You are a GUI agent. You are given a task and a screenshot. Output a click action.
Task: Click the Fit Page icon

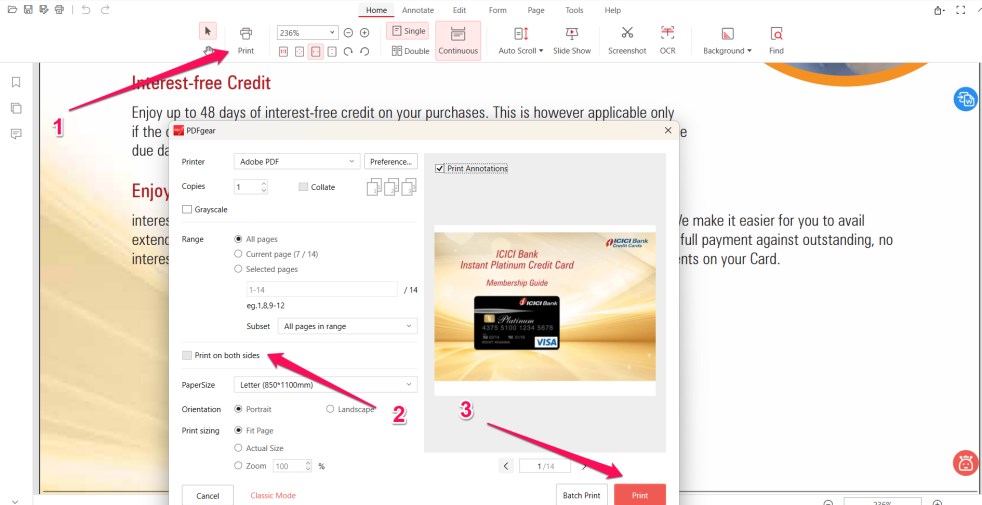(299, 51)
